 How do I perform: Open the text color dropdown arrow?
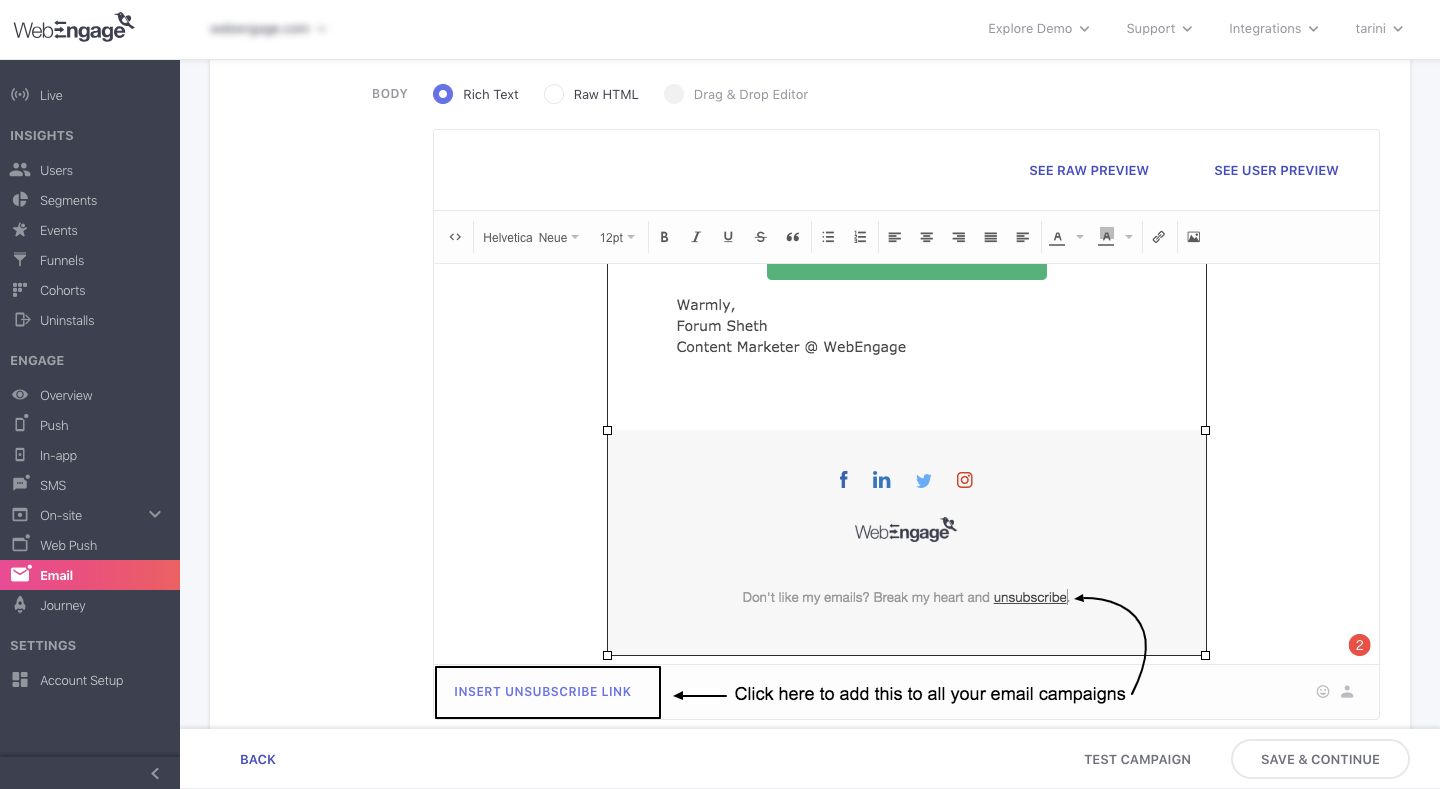click(1080, 237)
